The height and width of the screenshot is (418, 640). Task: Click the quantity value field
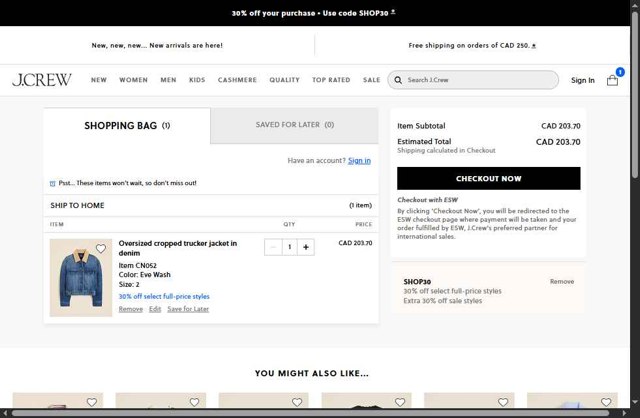click(289, 247)
